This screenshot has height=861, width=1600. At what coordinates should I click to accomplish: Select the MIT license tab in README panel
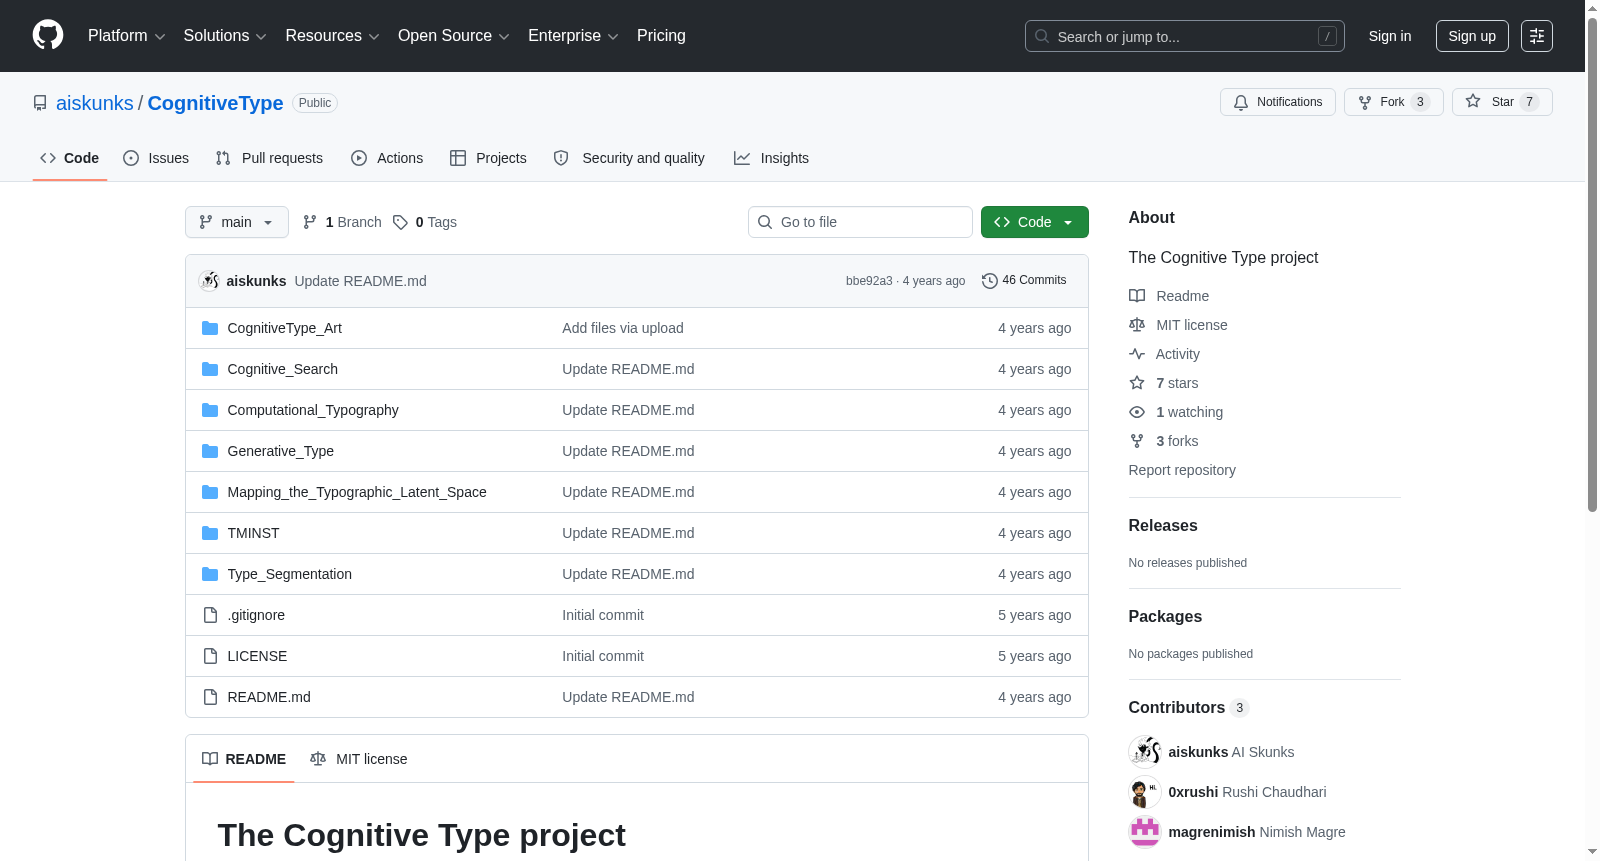pyautogui.click(x=359, y=759)
